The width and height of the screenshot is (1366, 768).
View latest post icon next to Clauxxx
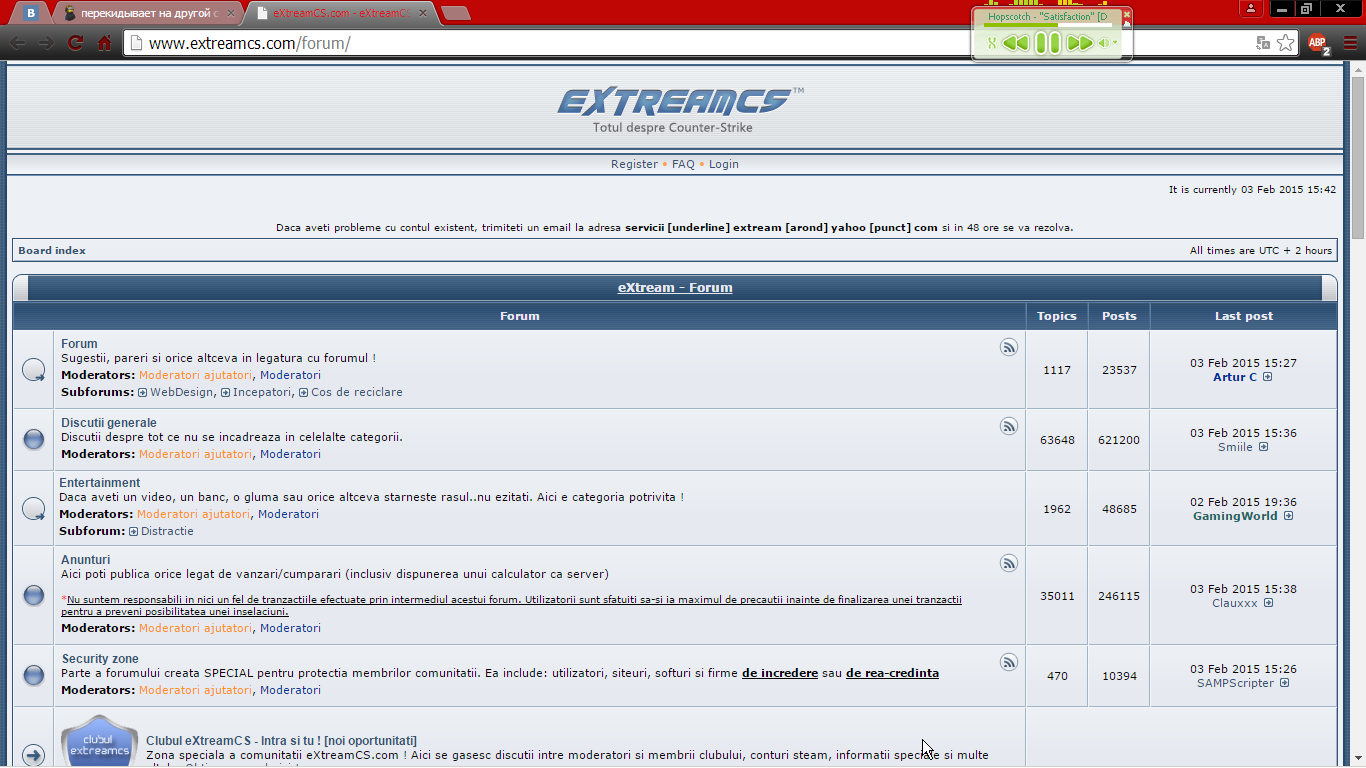pyautogui.click(x=1268, y=603)
